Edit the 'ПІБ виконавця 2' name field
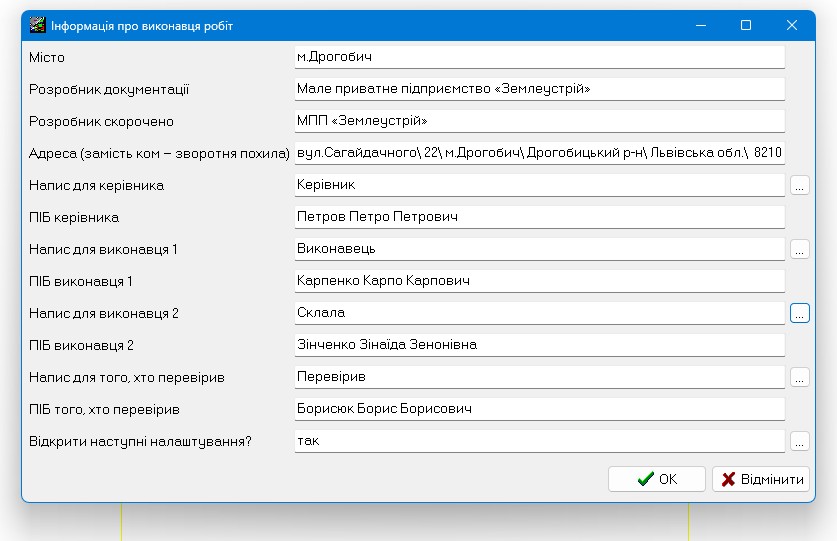 point(539,345)
